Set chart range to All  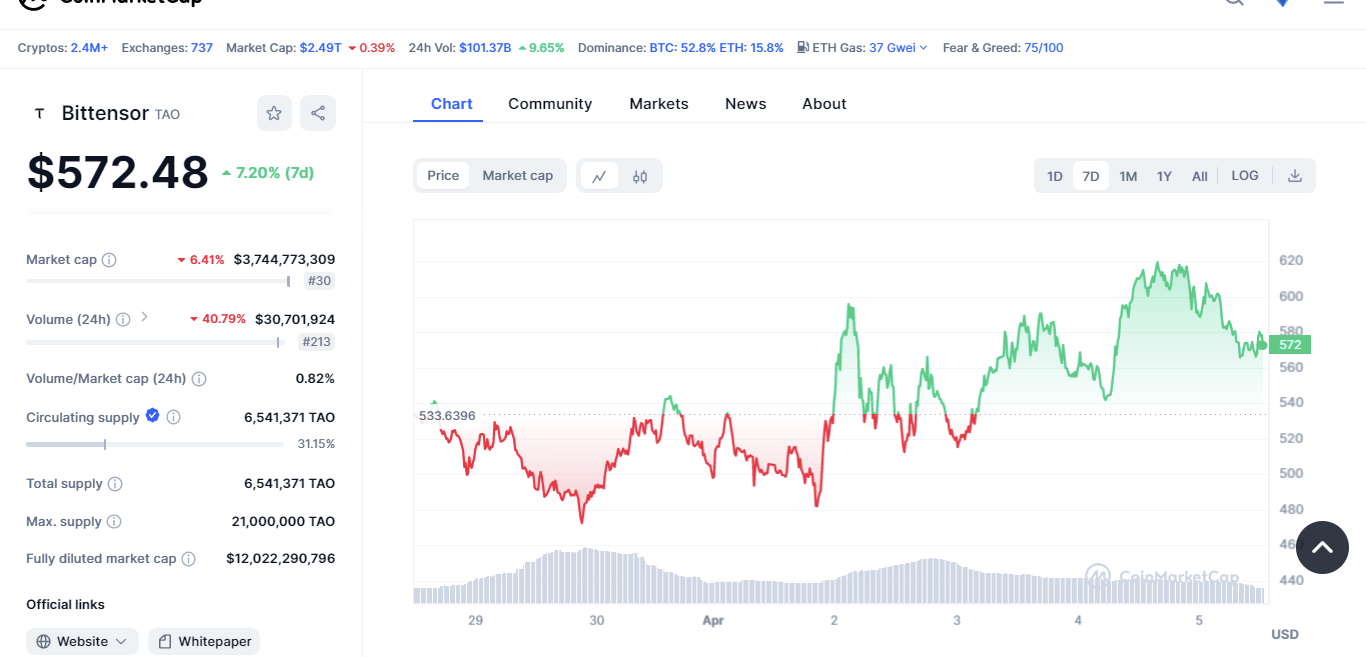(x=1200, y=176)
